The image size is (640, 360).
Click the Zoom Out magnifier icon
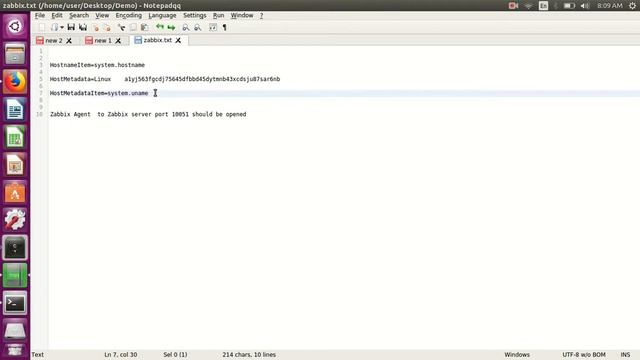[198, 27]
